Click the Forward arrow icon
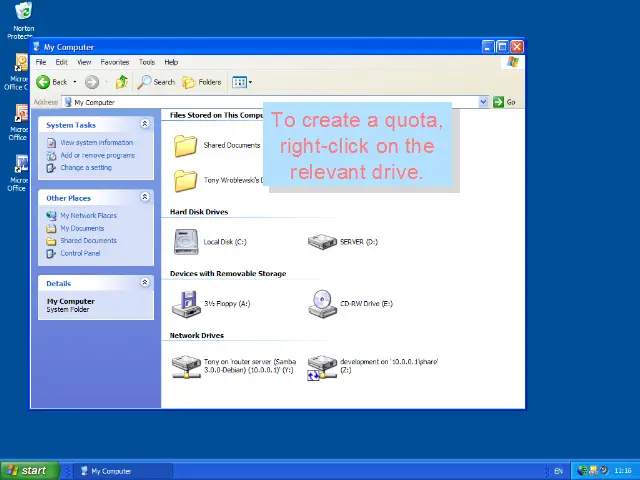The image size is (640, 480). (92, 82)
